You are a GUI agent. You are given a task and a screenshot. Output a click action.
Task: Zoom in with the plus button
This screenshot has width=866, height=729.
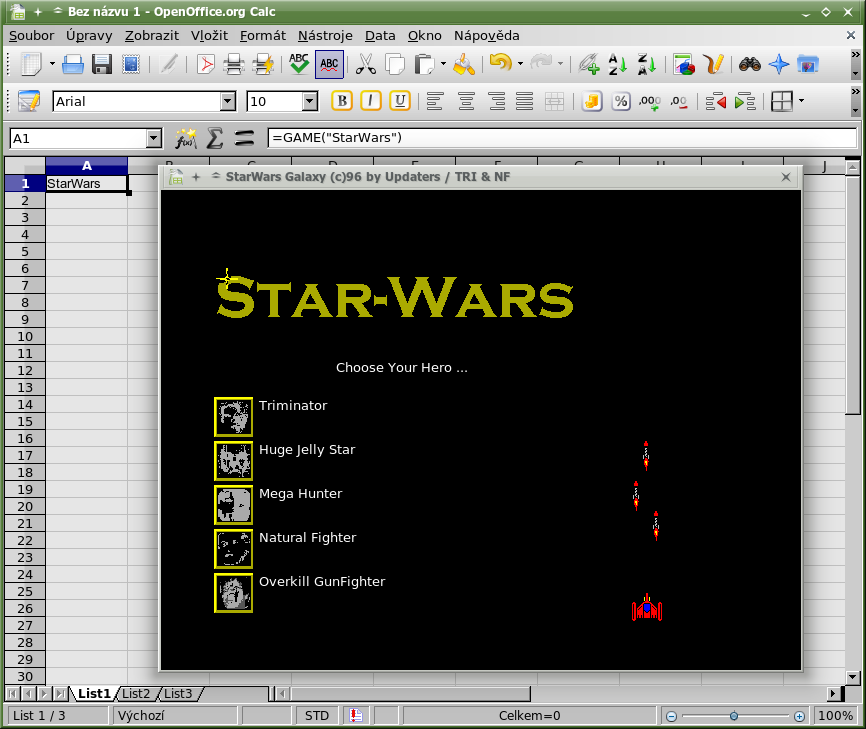coord(799,716)
